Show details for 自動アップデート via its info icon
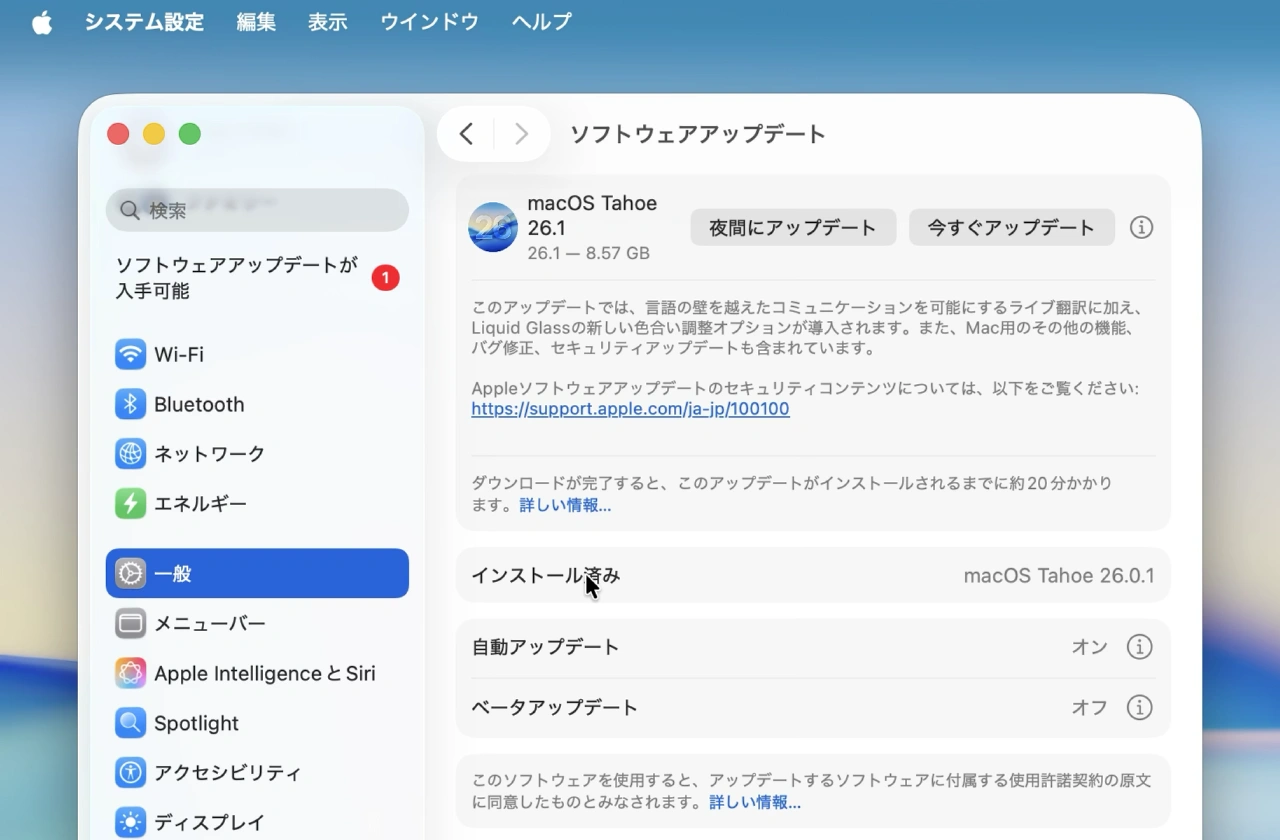 coord(1140,647)
